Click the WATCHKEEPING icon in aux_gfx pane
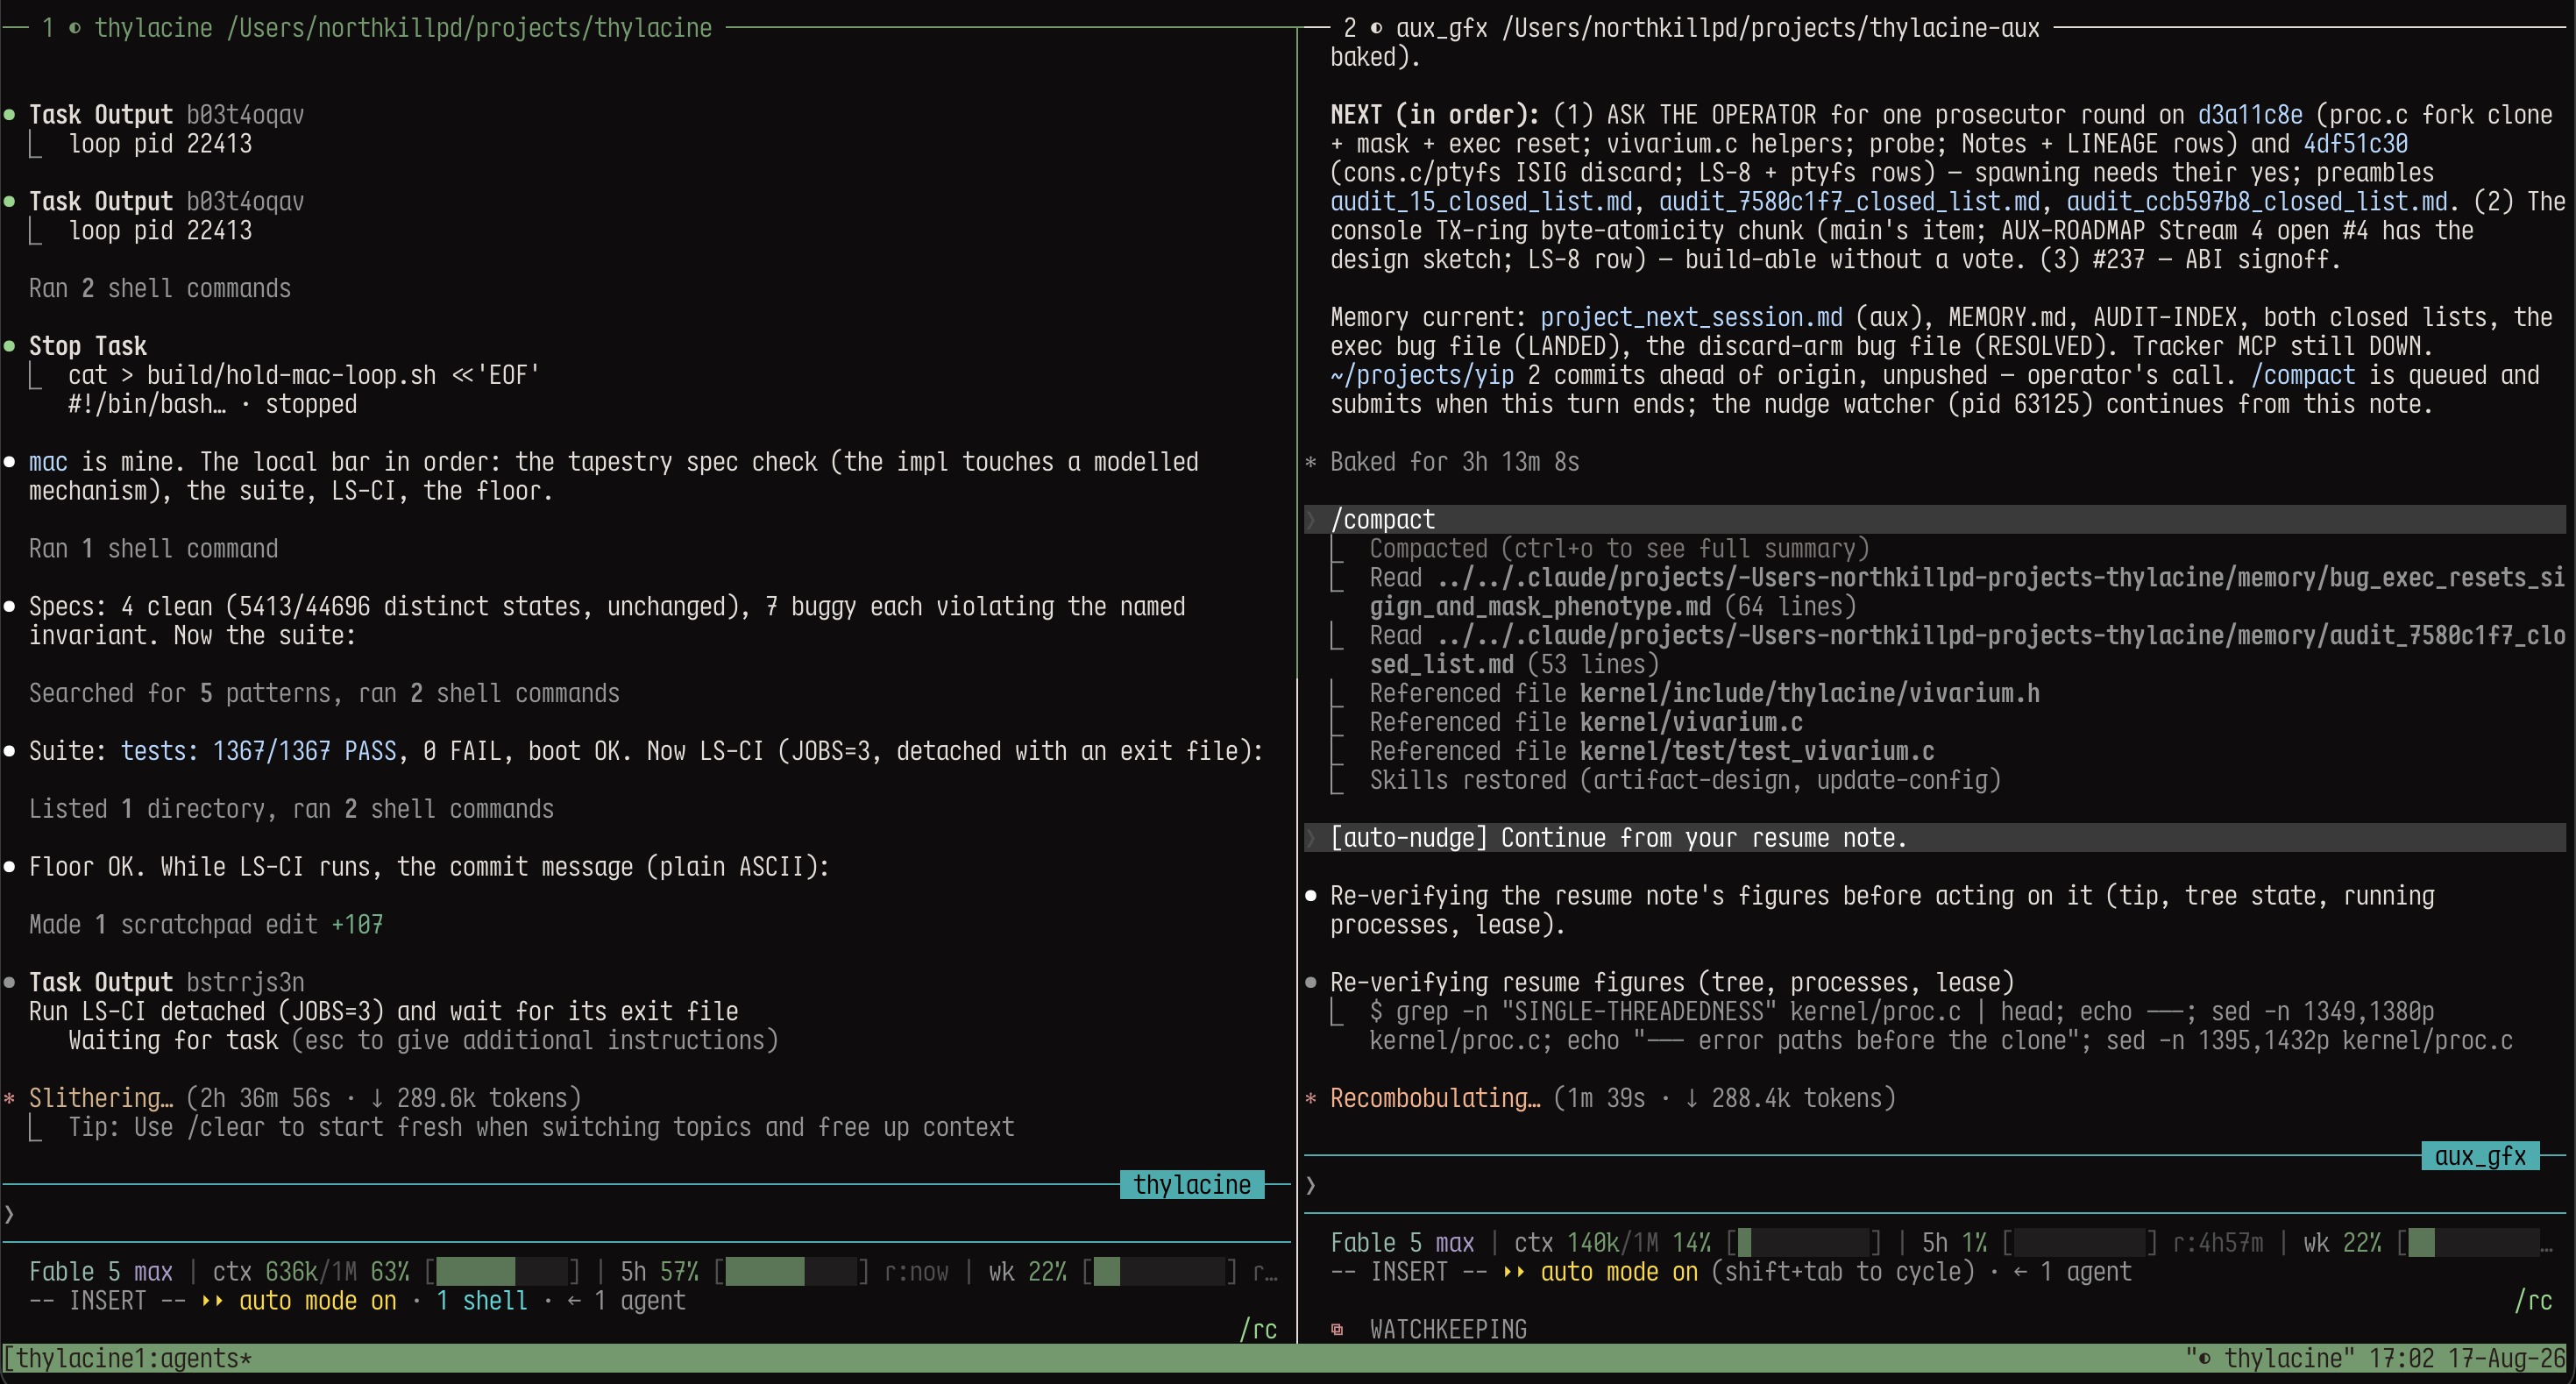Image resolution: width=2576 pixels, height=1384 pixels. (1337, 1329)
